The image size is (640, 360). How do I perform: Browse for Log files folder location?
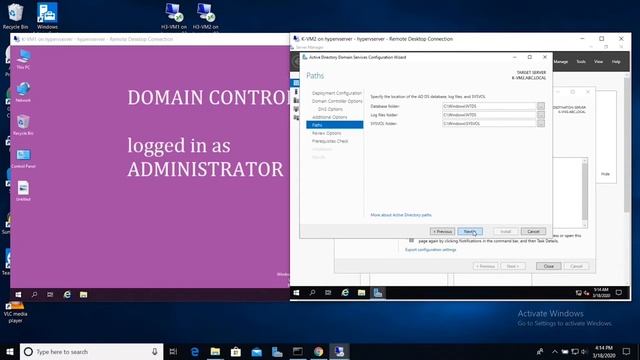540,115
